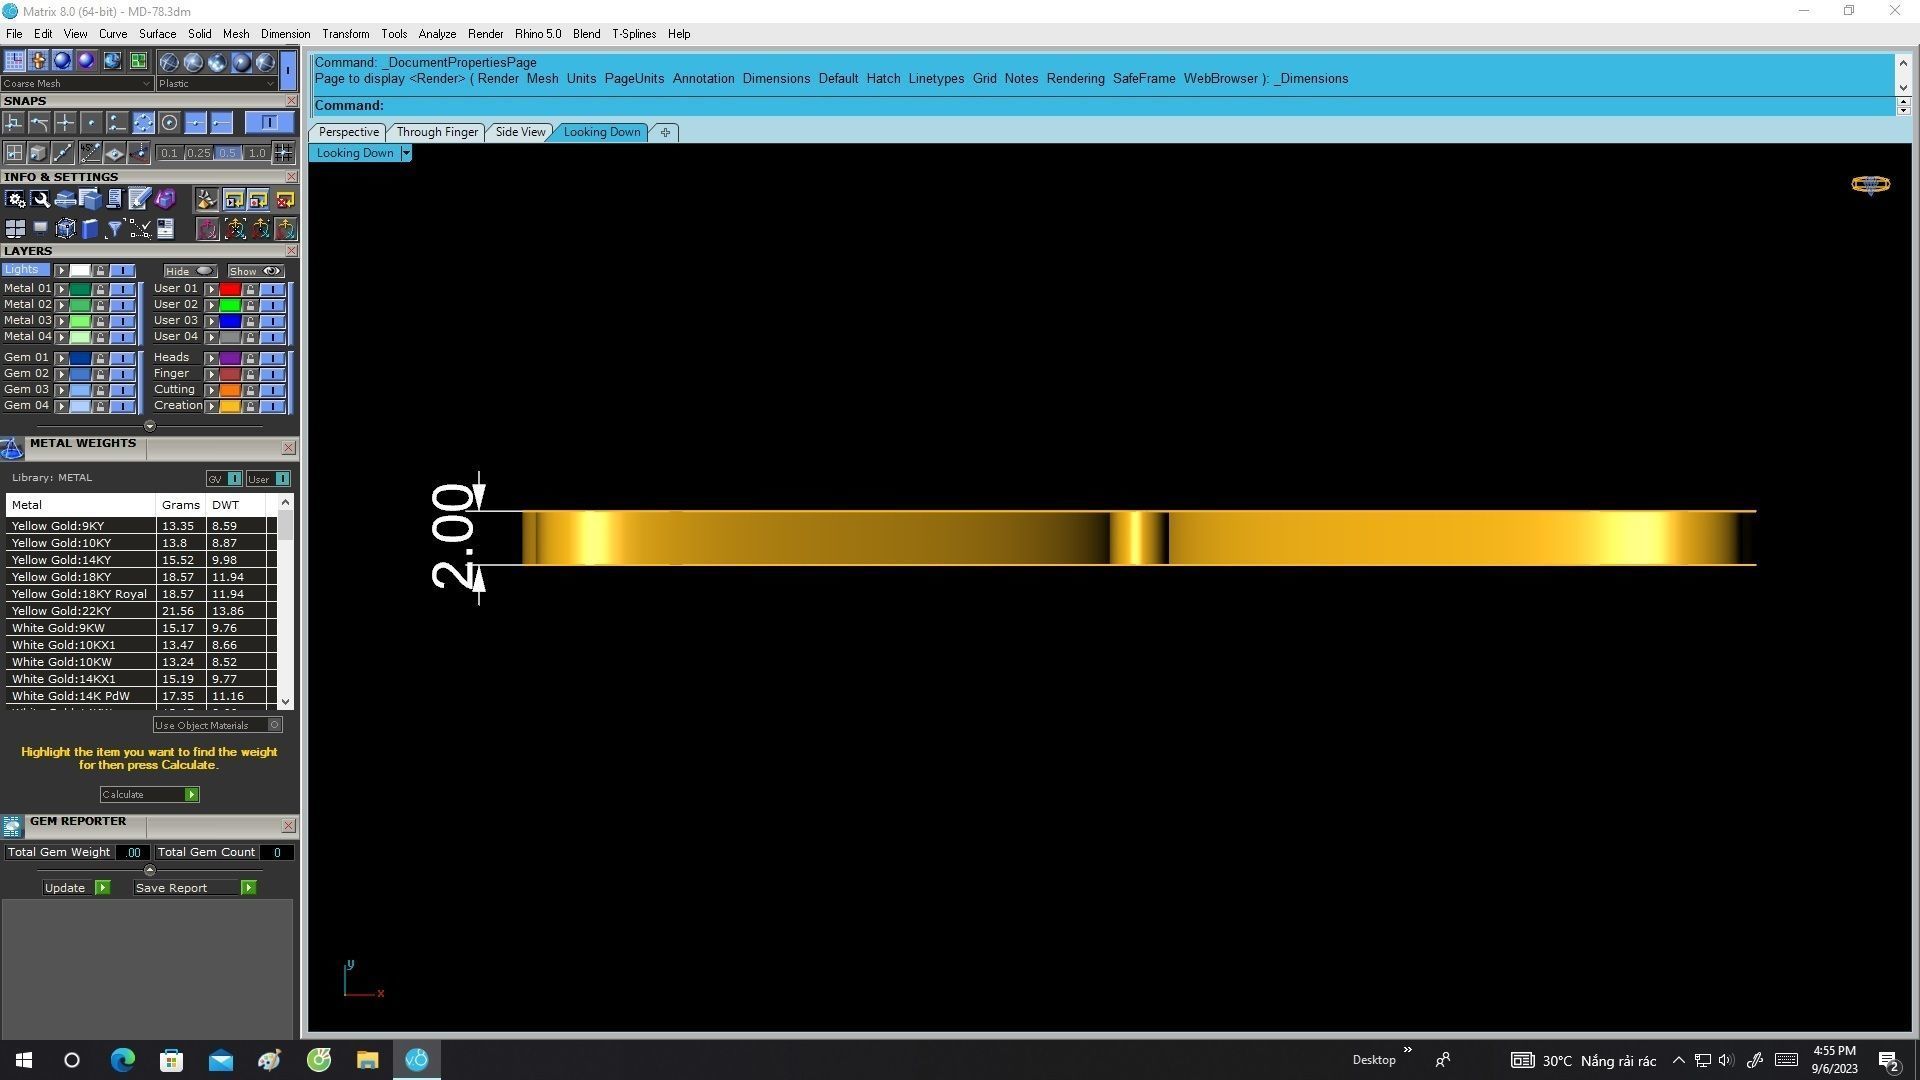Open the Plastic material dropdown

pyautogui.click(x=216, y=84)
